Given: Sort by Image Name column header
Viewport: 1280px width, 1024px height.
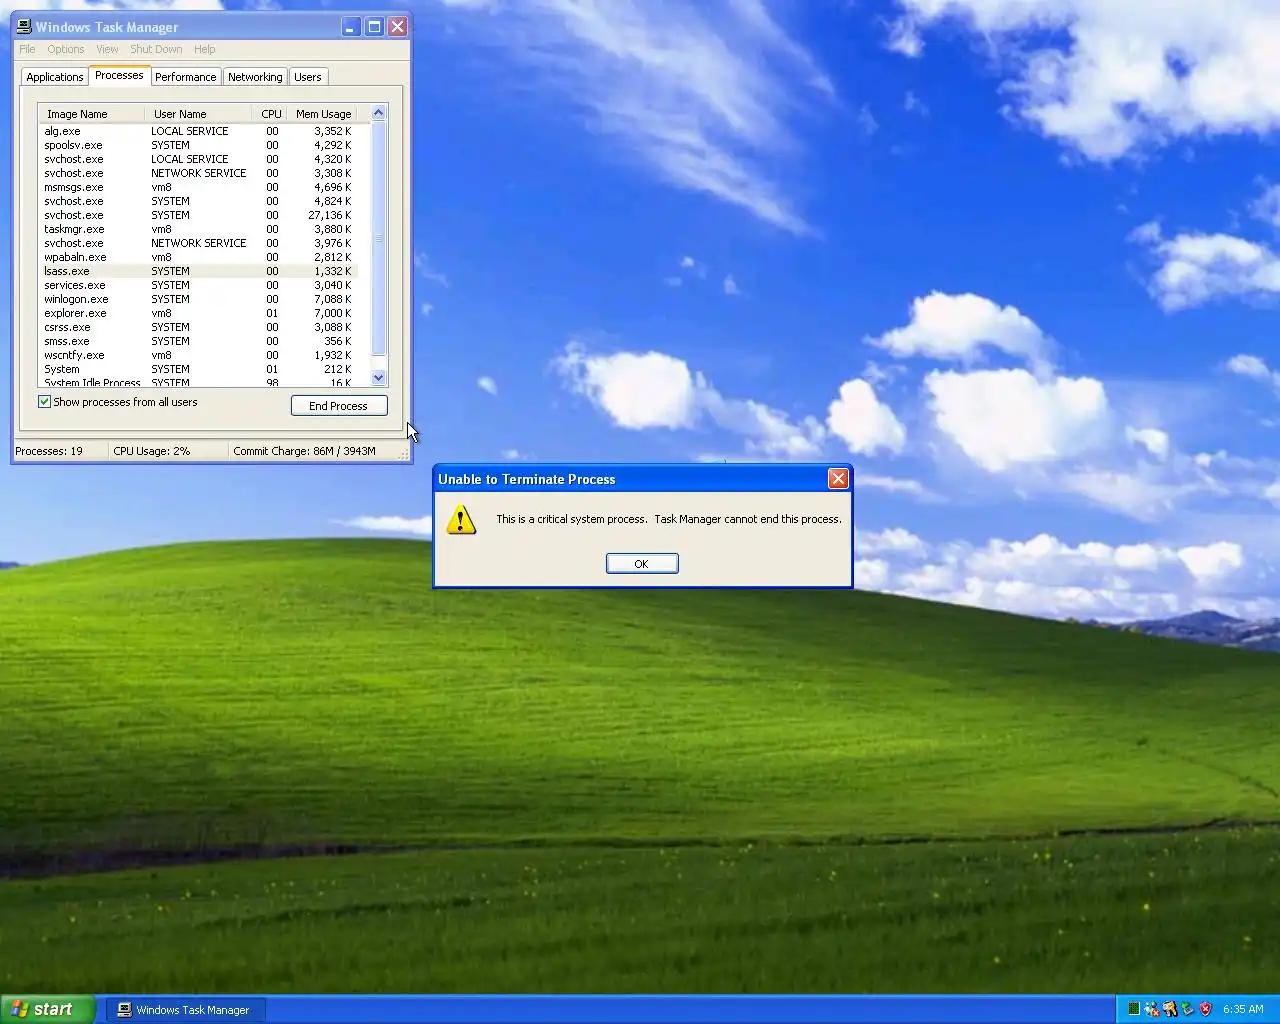Looking at the screenshot, I should 91,114.
